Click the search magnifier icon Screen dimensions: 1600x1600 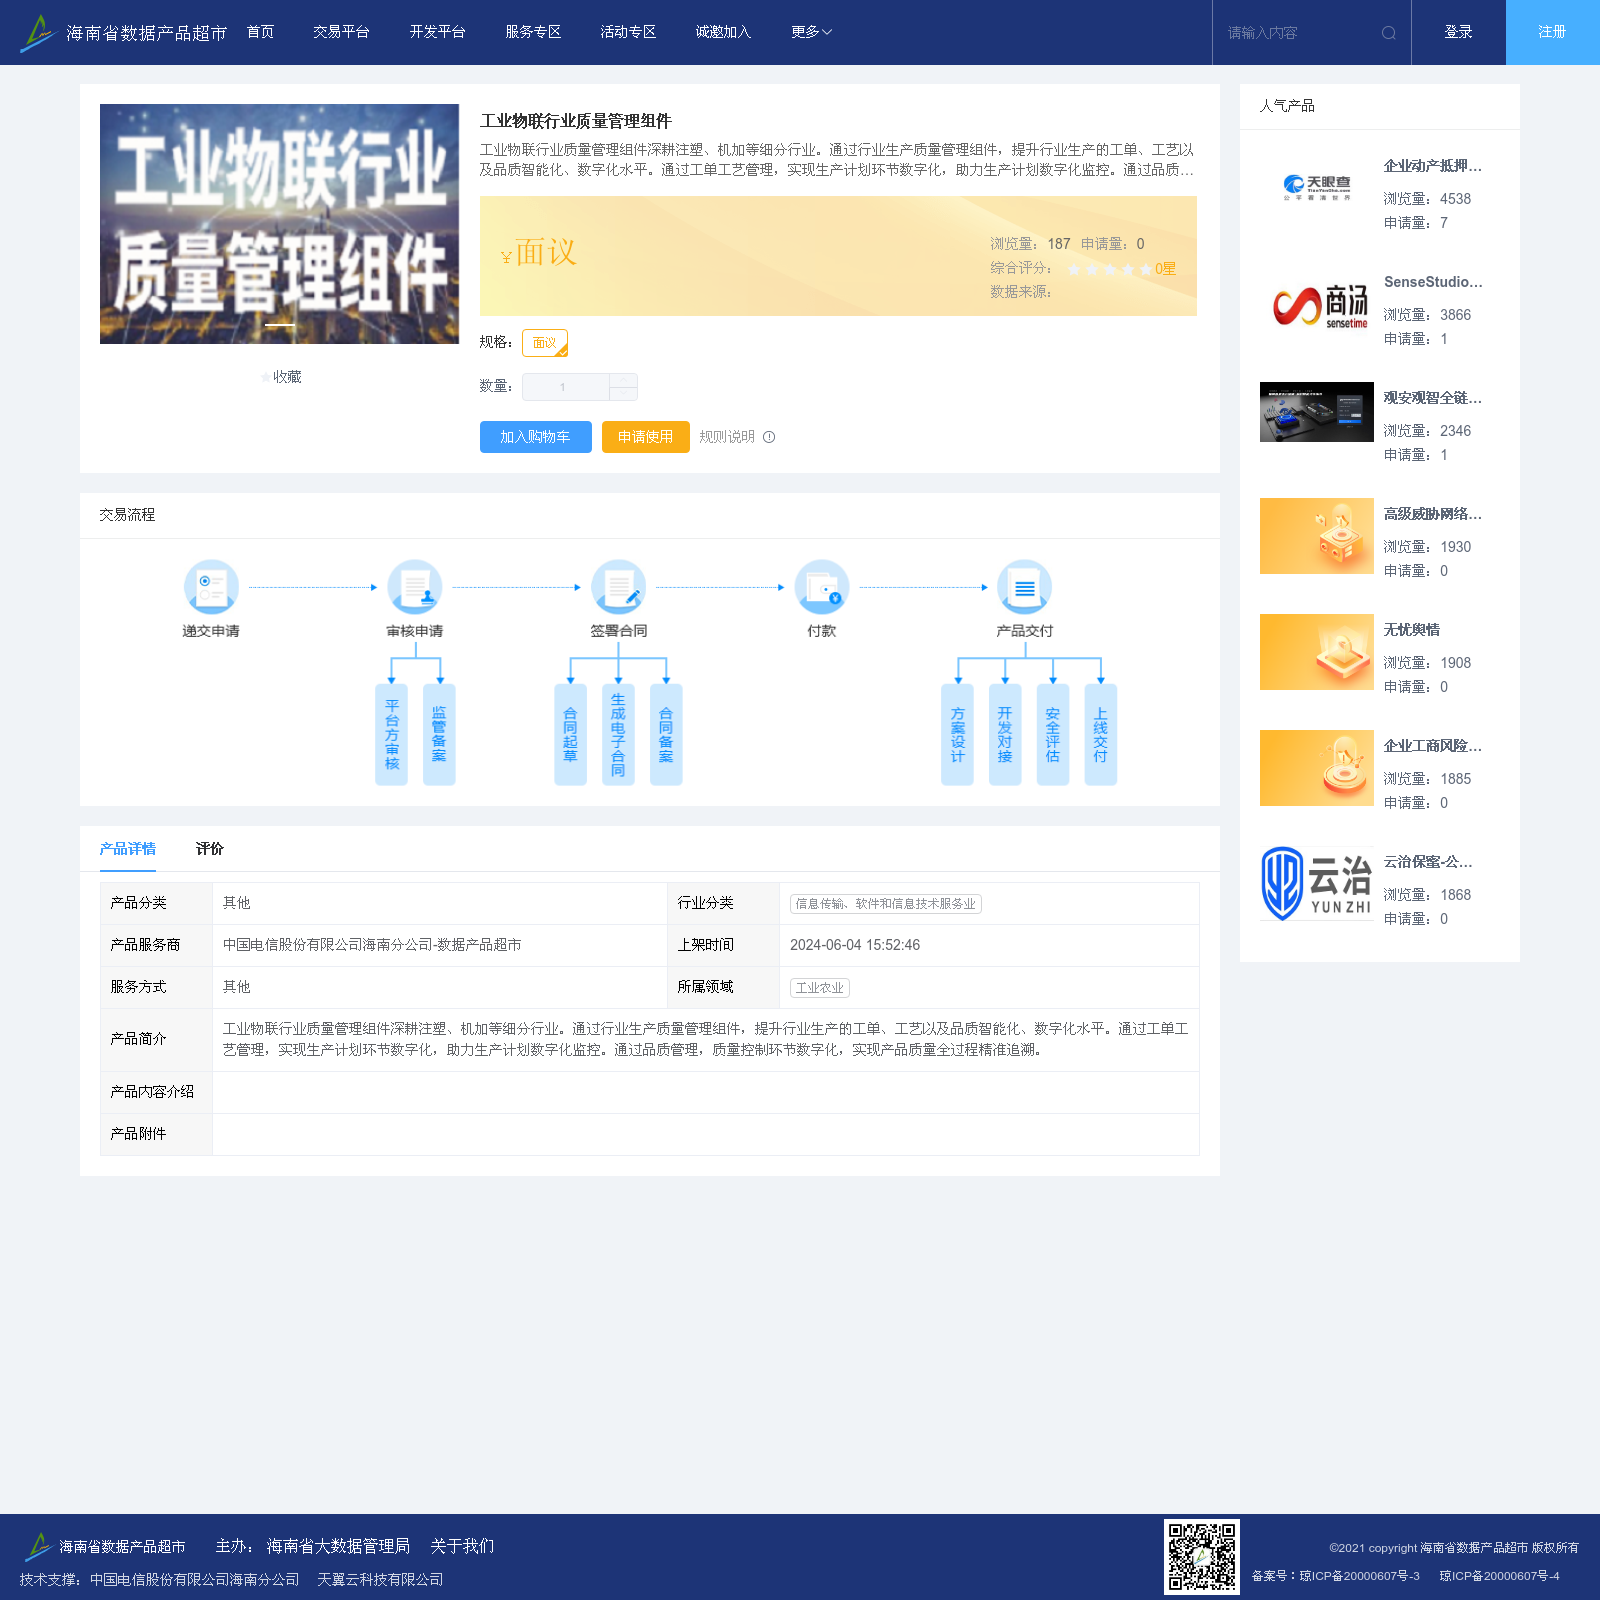point(1388,33)
